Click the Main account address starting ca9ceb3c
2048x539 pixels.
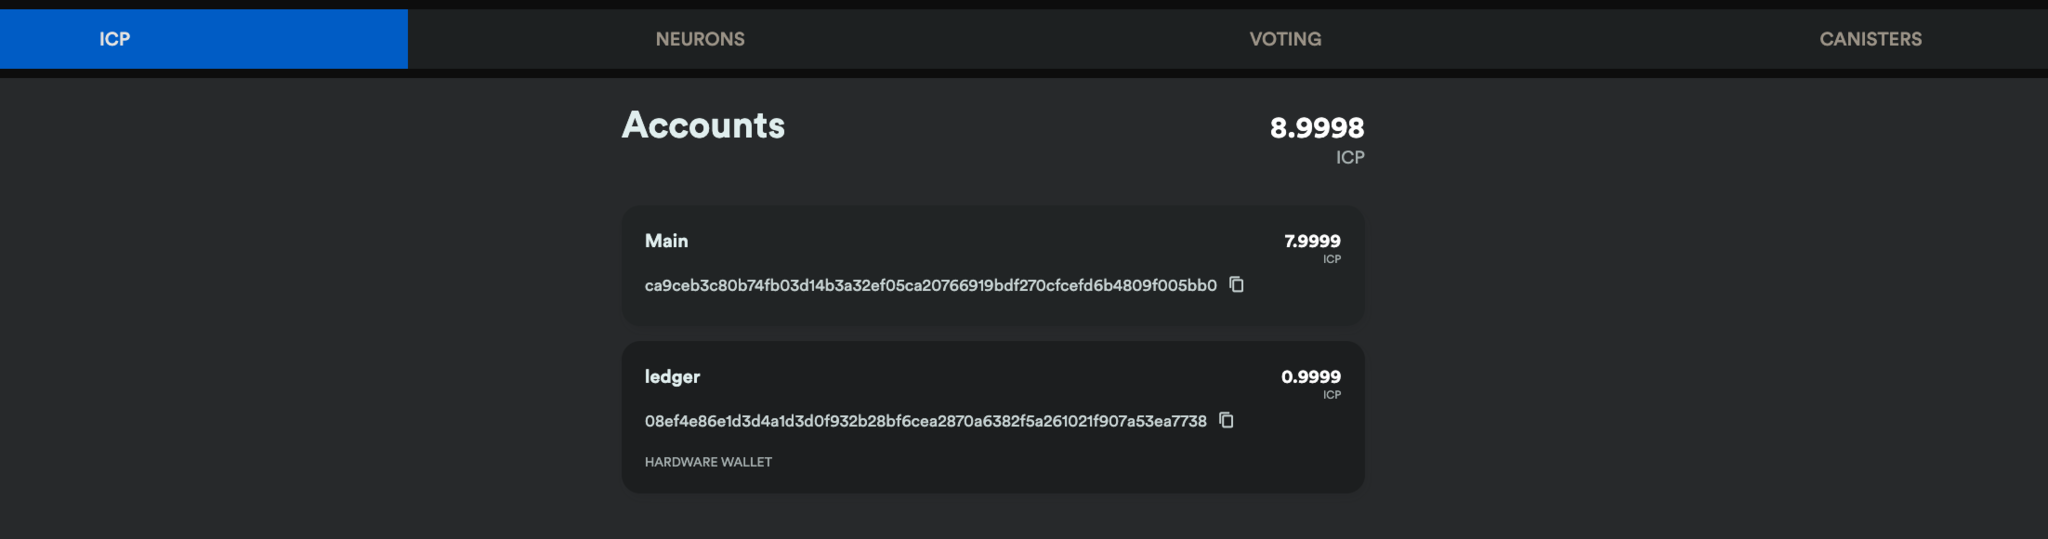coord(930,286)
